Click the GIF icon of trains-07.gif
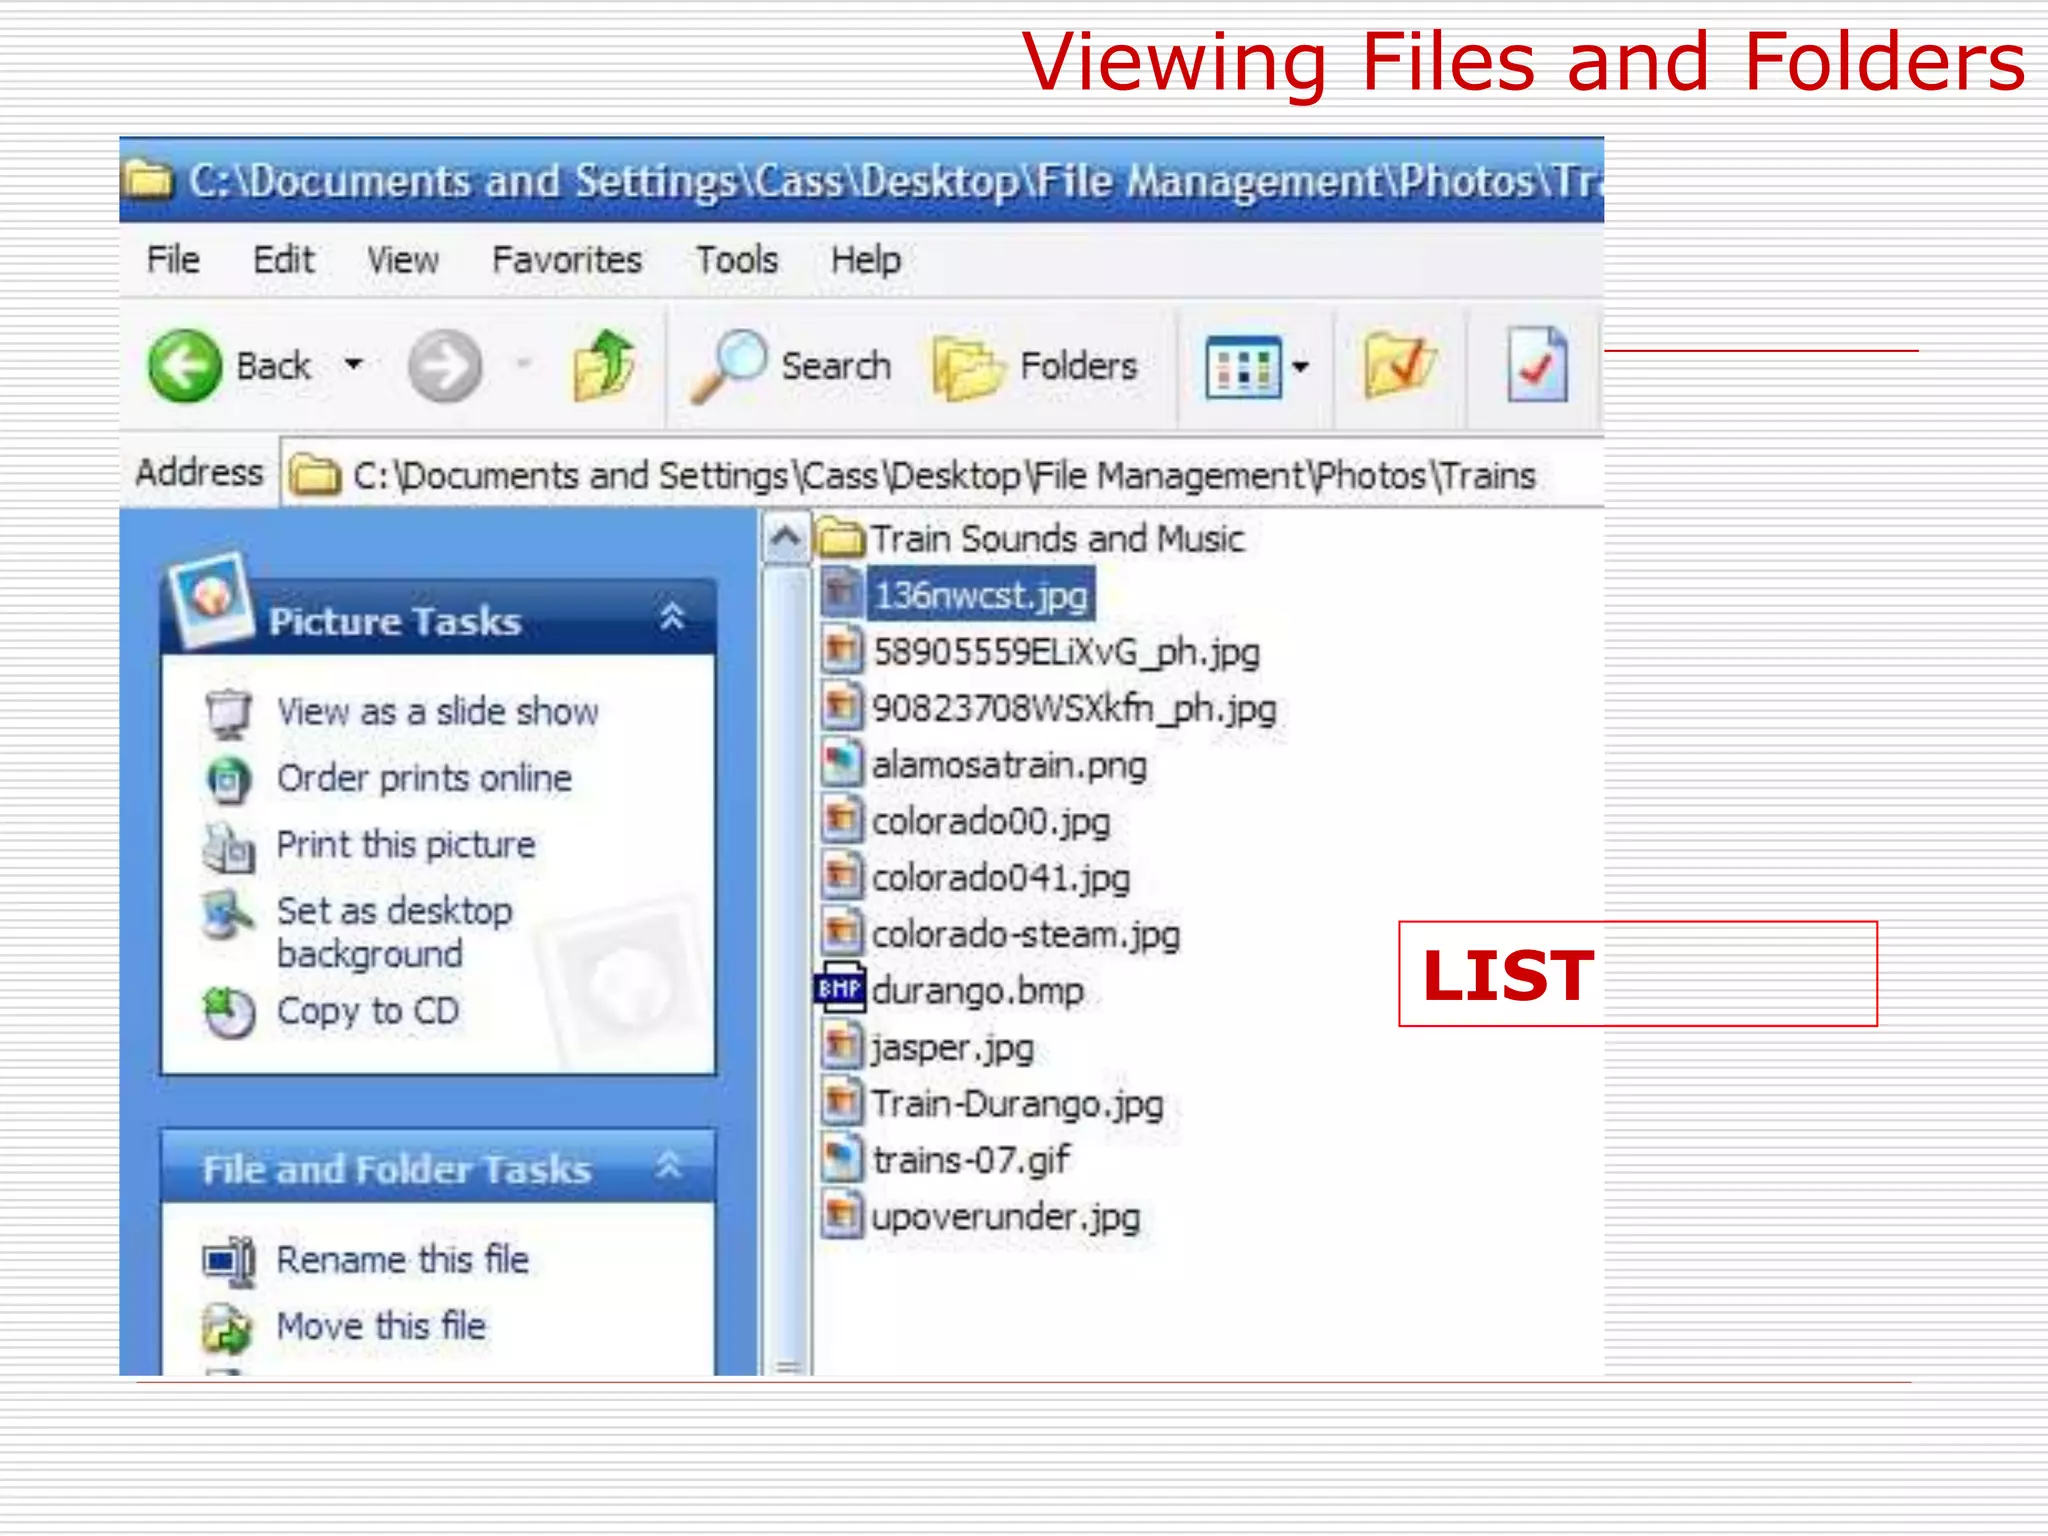 (841, 1159)
